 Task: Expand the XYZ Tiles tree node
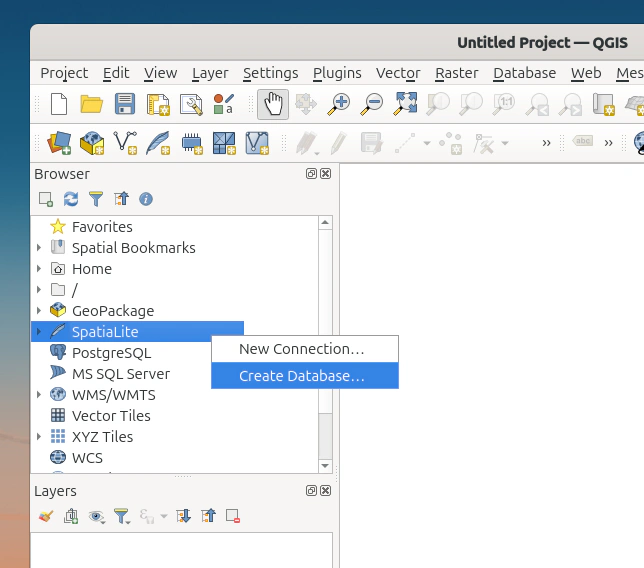point(39,437)
